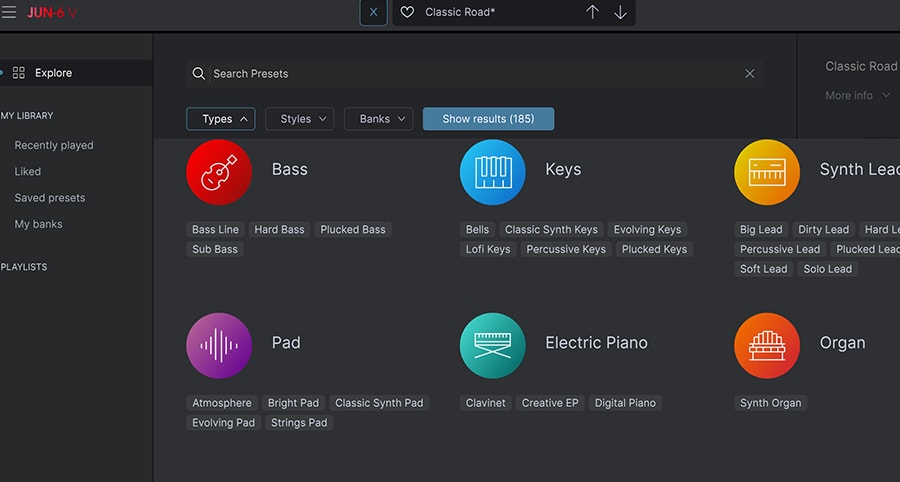Image resolution: width=900 pixels, height=482 pixels.
Task: Click the Search Presets field
Action: tap(470, 74)
